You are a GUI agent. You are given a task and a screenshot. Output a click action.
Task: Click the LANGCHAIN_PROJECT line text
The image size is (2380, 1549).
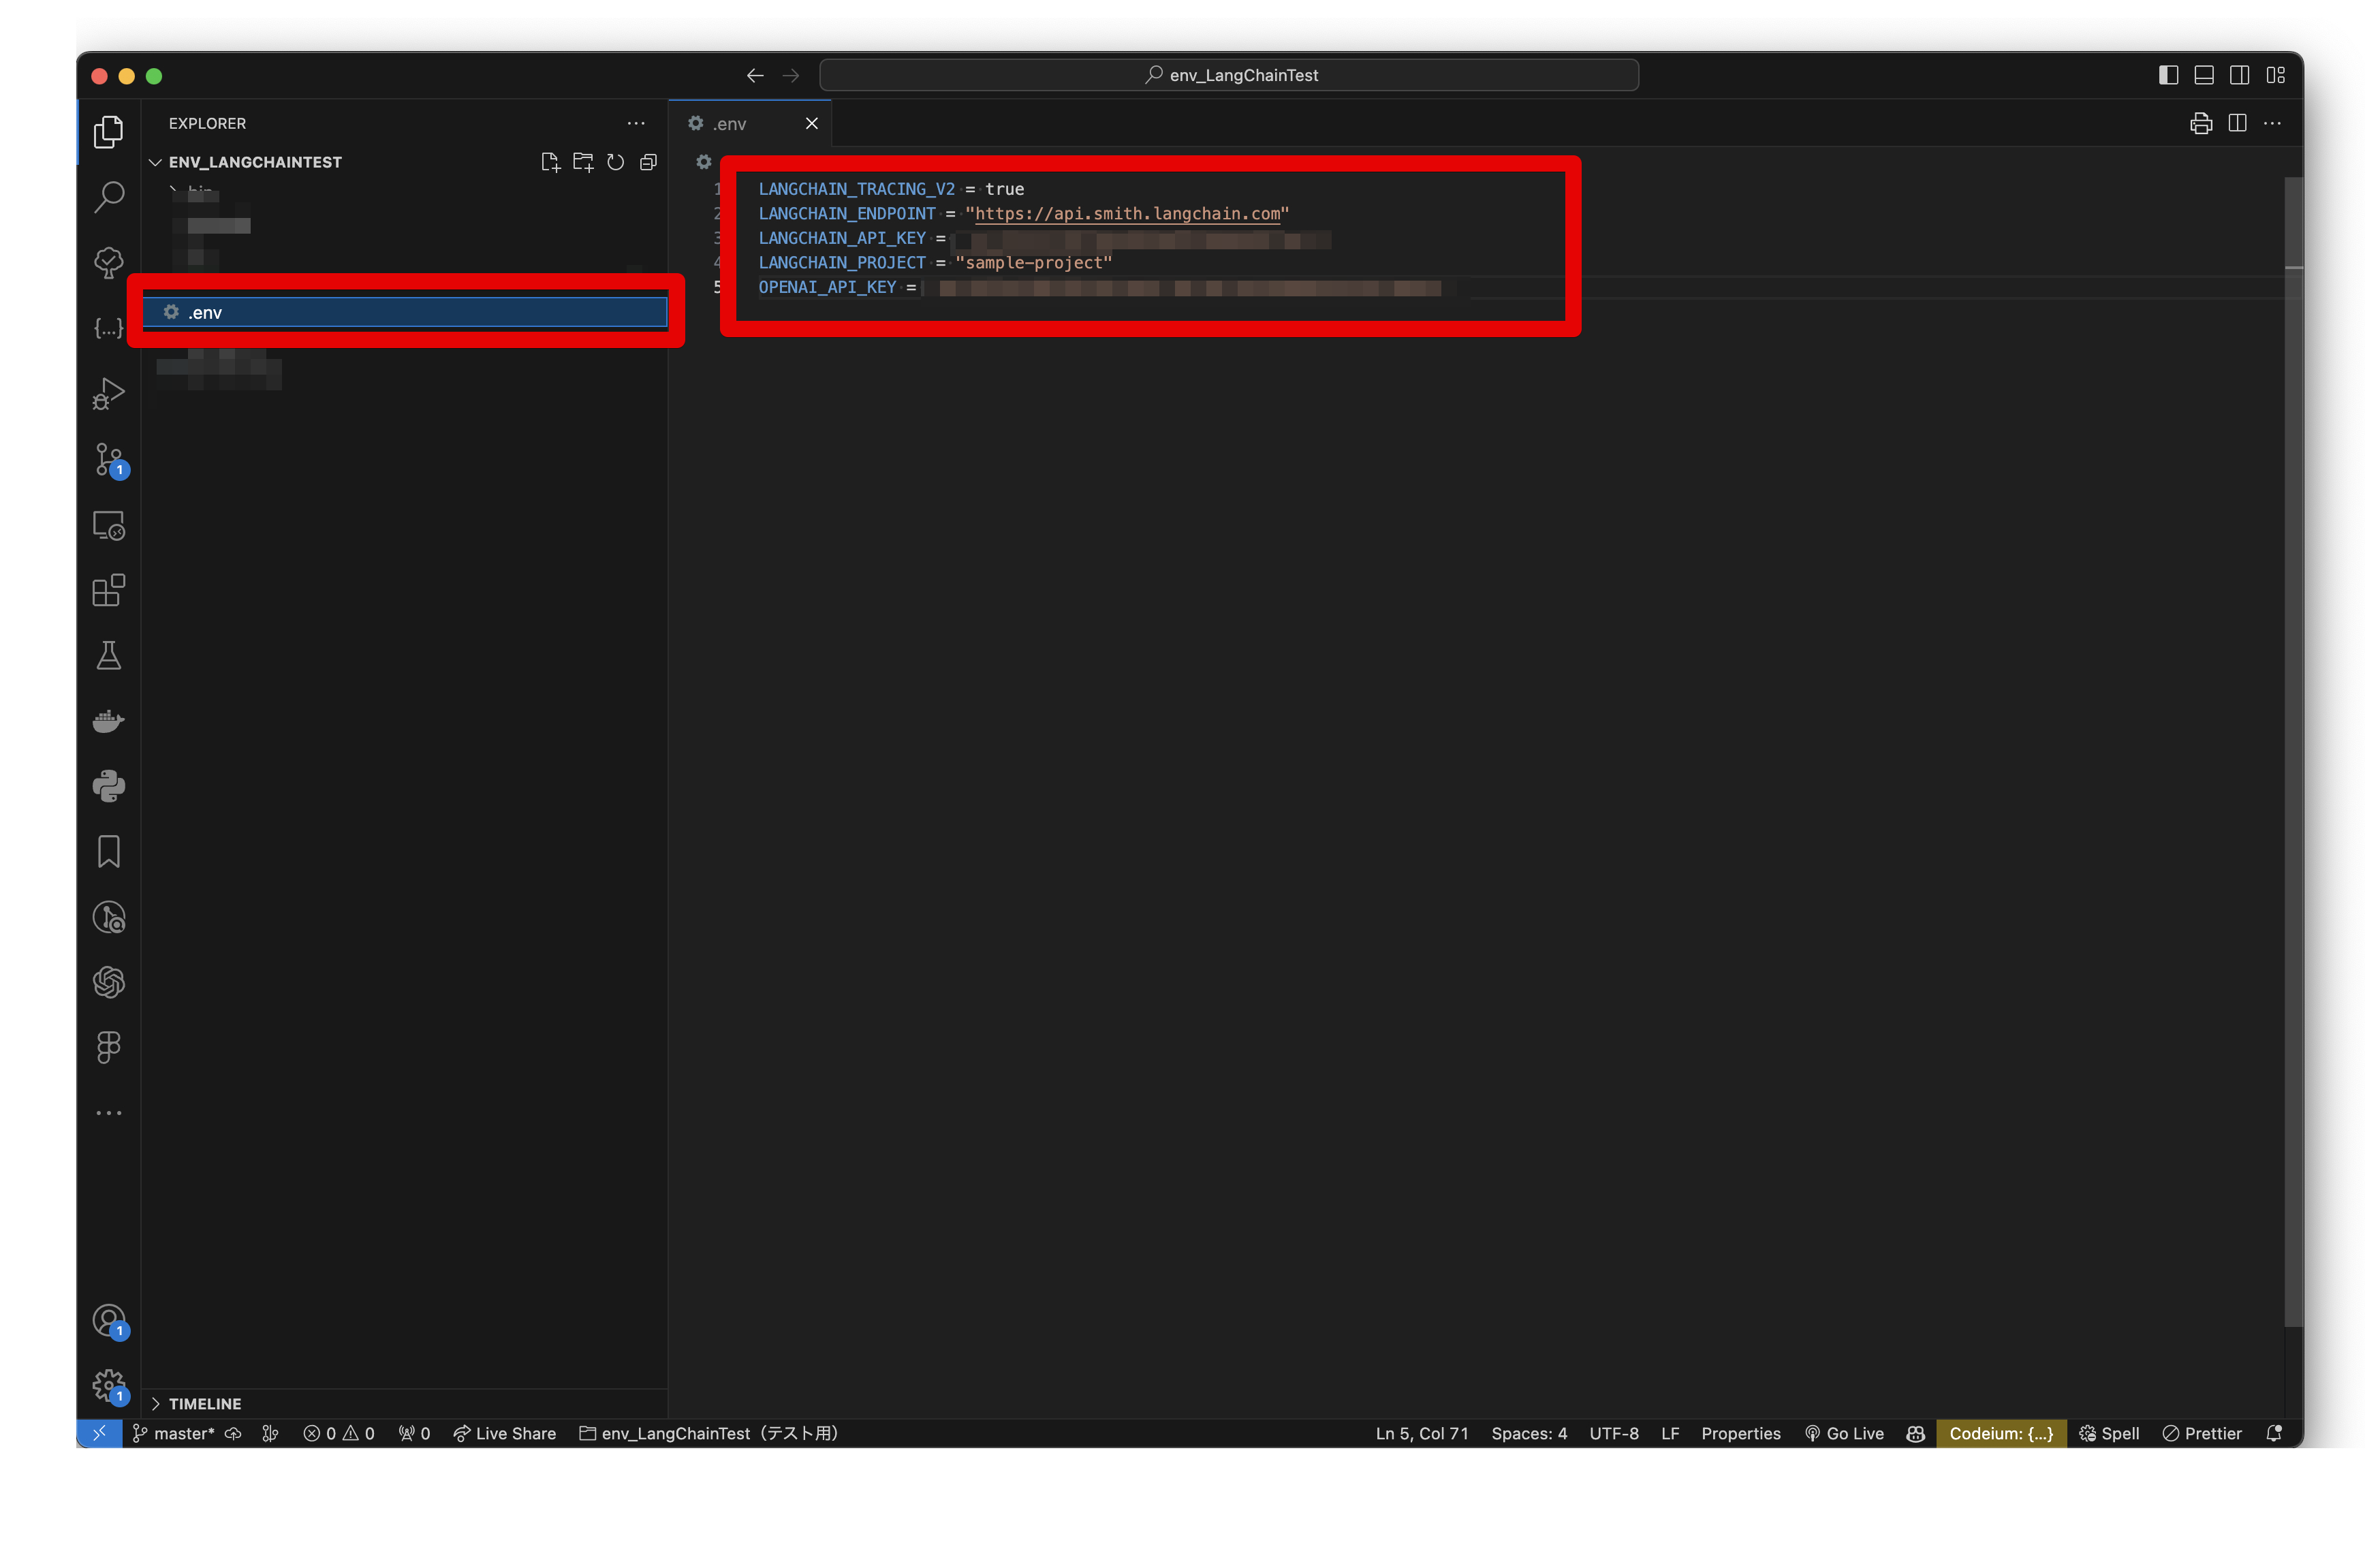[934, 263]
